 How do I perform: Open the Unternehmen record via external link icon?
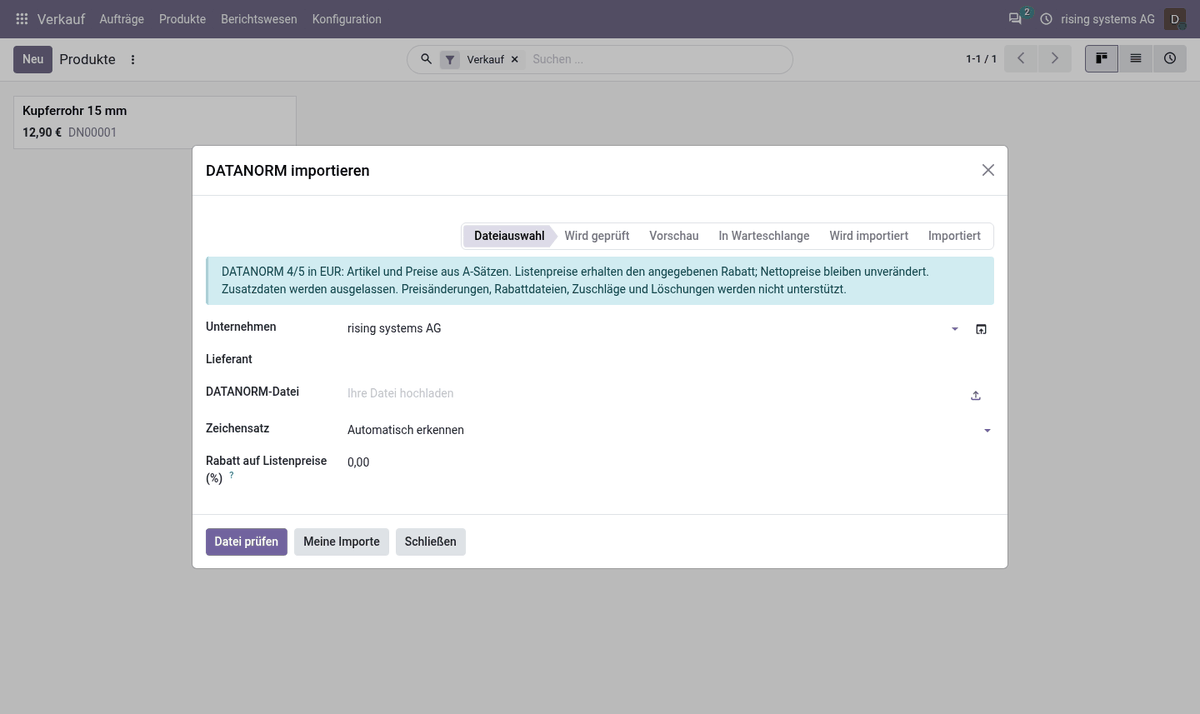981,329
